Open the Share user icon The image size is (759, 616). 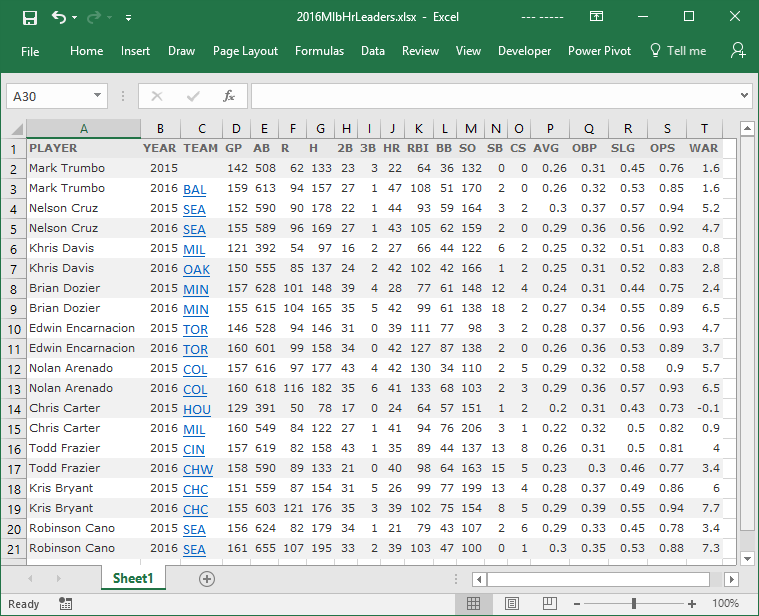coord(738,50)
